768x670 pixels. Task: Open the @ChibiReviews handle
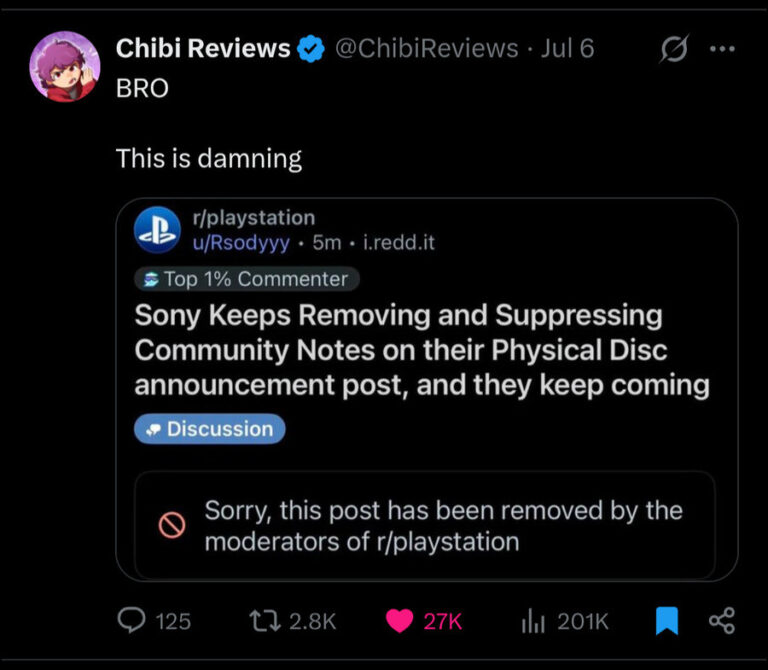(x=427, y=48)
